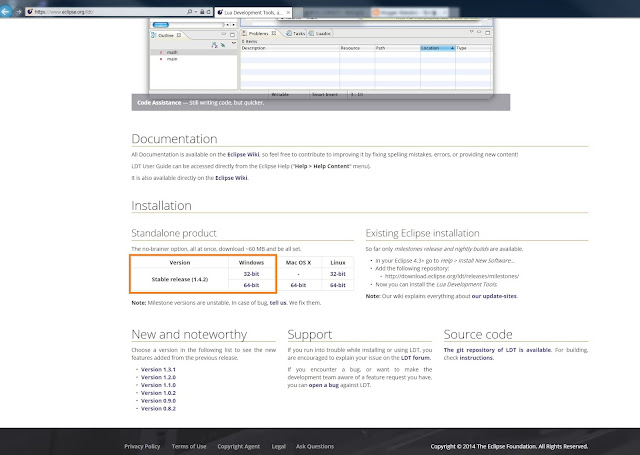
Task: Click the 'New and noteworthy' heading
Action: [189, 335]
